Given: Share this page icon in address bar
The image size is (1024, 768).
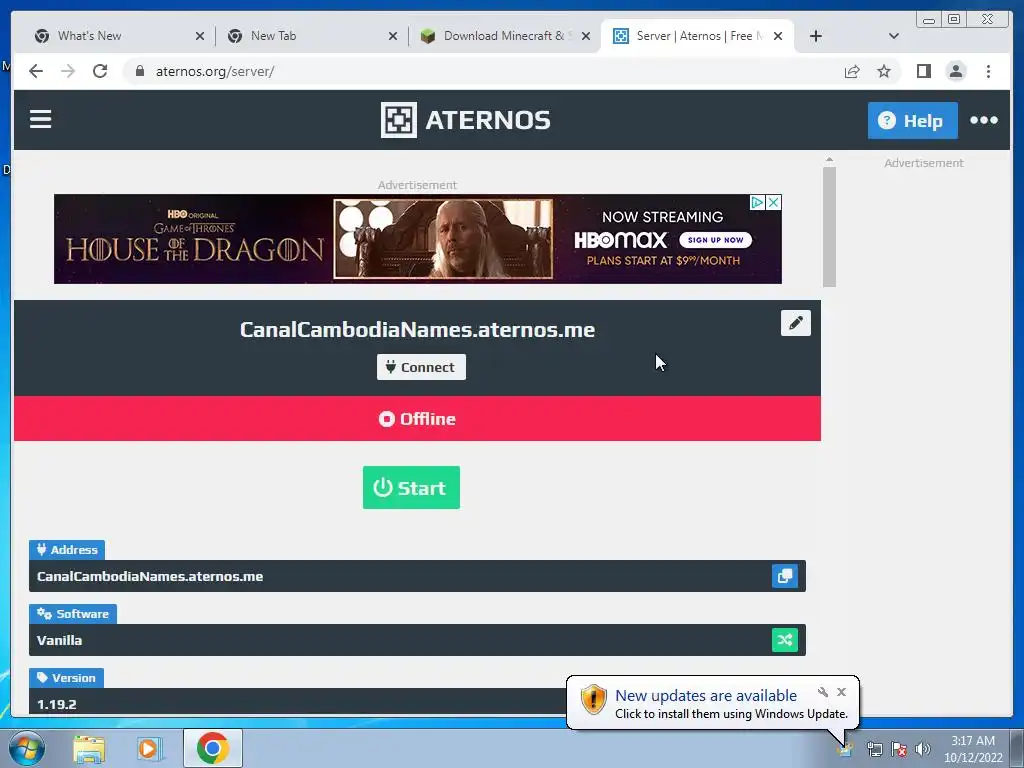Looking at the screenshot, I should pyautogui.click(x=852, y=71).
